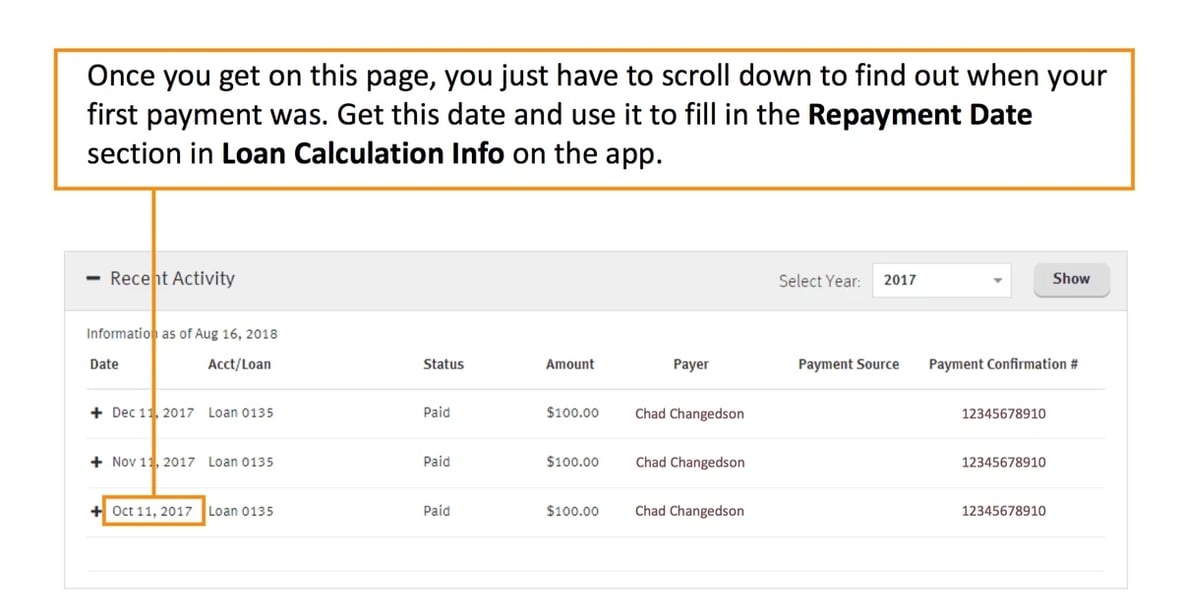The height and width of the screenshot is (605, 1180).
Task: Click the Dec 11, 2017 date
Action: (x=153, y=413)
